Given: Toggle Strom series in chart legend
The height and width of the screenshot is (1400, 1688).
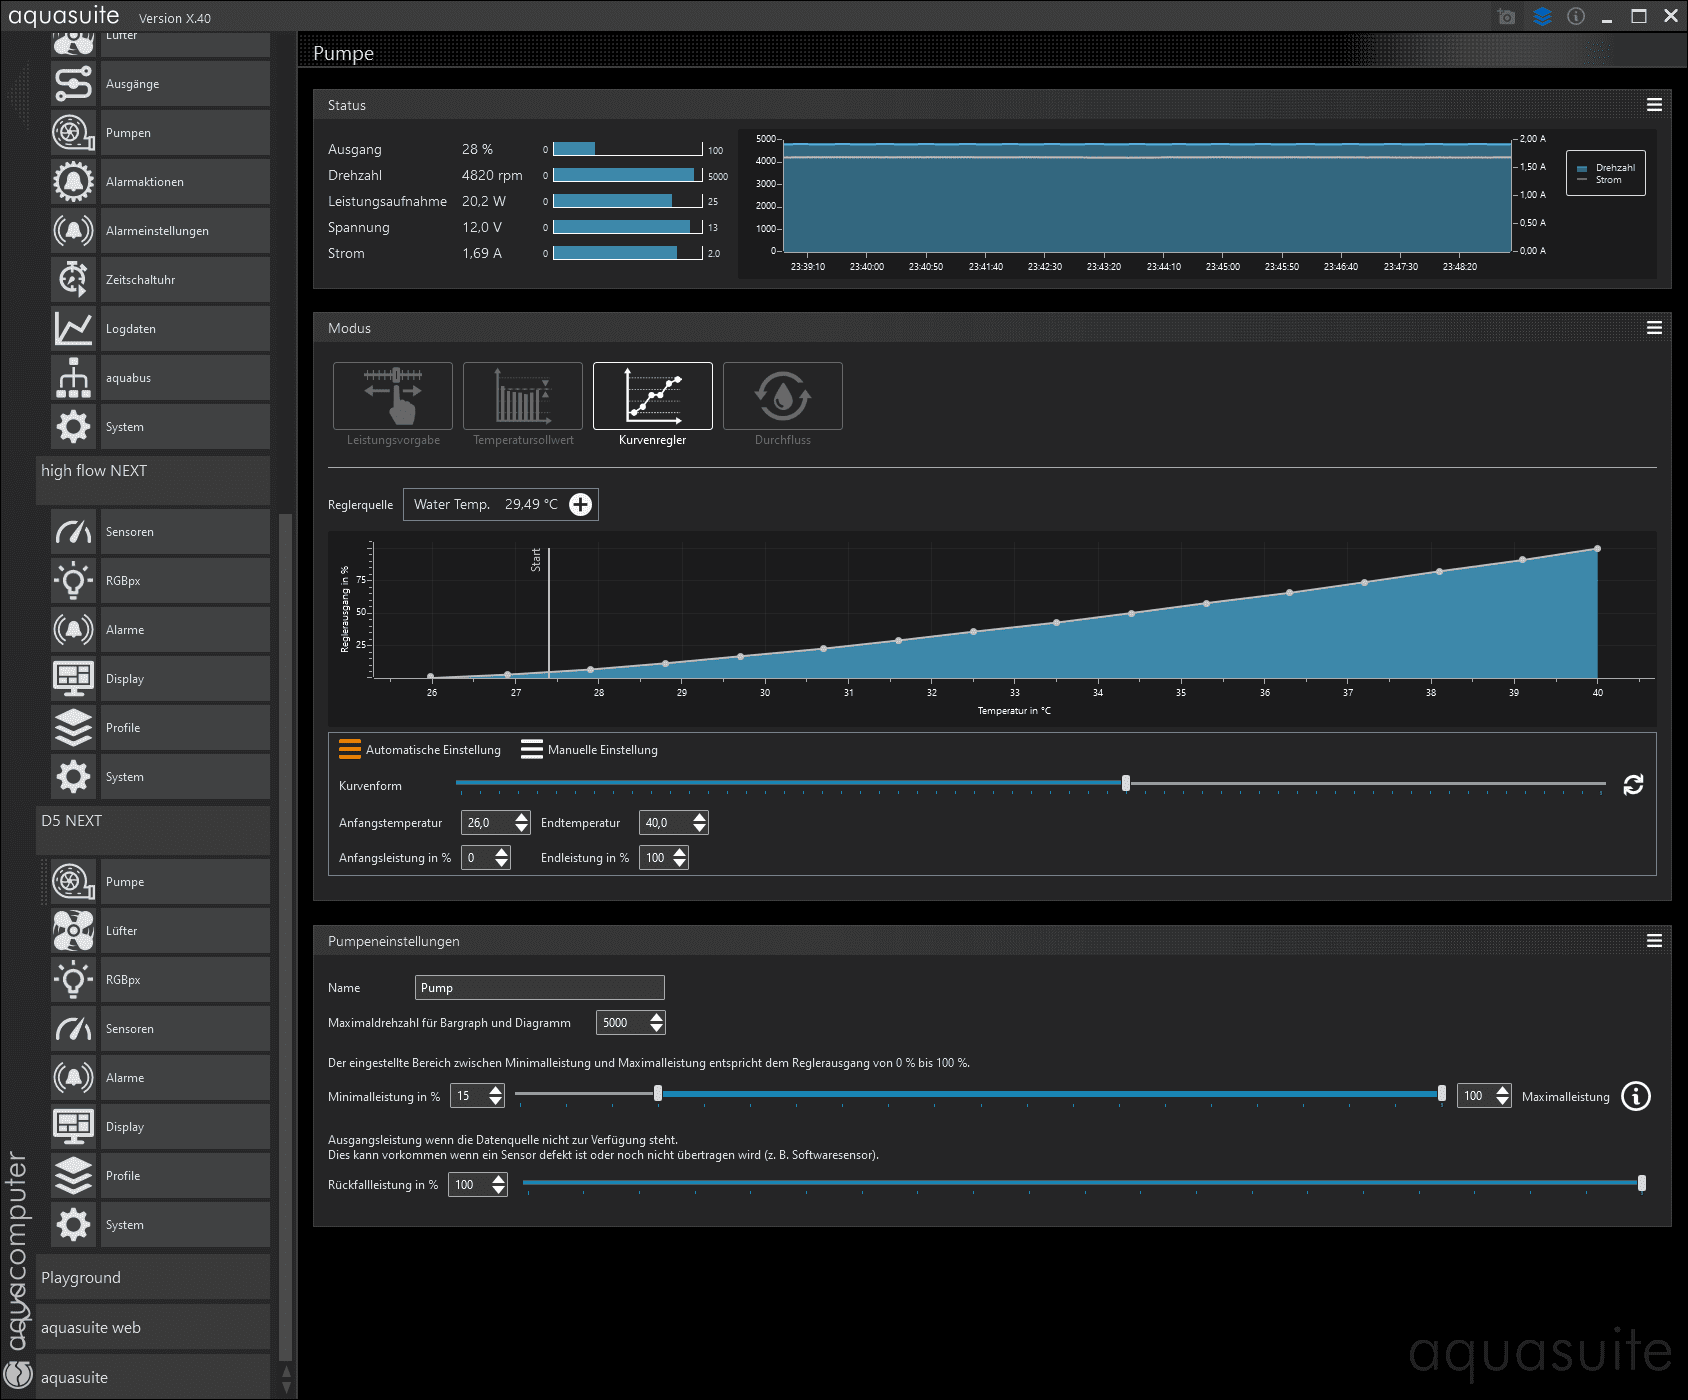Looking at the screenshot, I should [x=1600, y=180].
